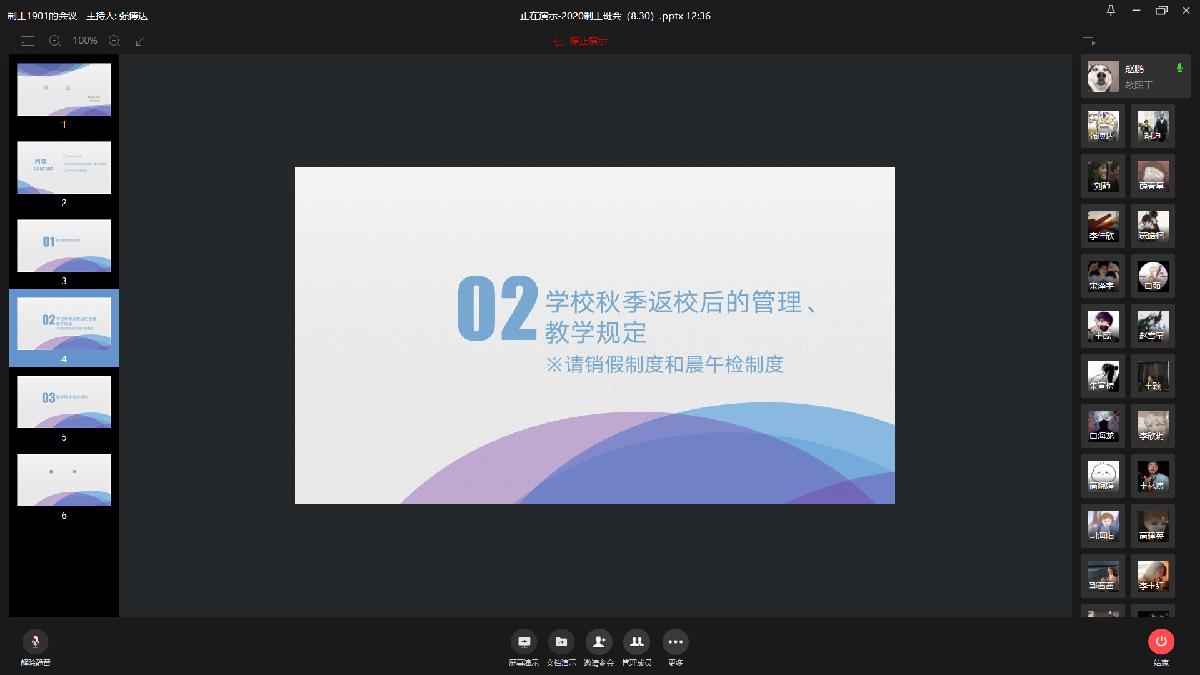Select slide thumbnail 3 with 01 heading

[x=64, y=246]
